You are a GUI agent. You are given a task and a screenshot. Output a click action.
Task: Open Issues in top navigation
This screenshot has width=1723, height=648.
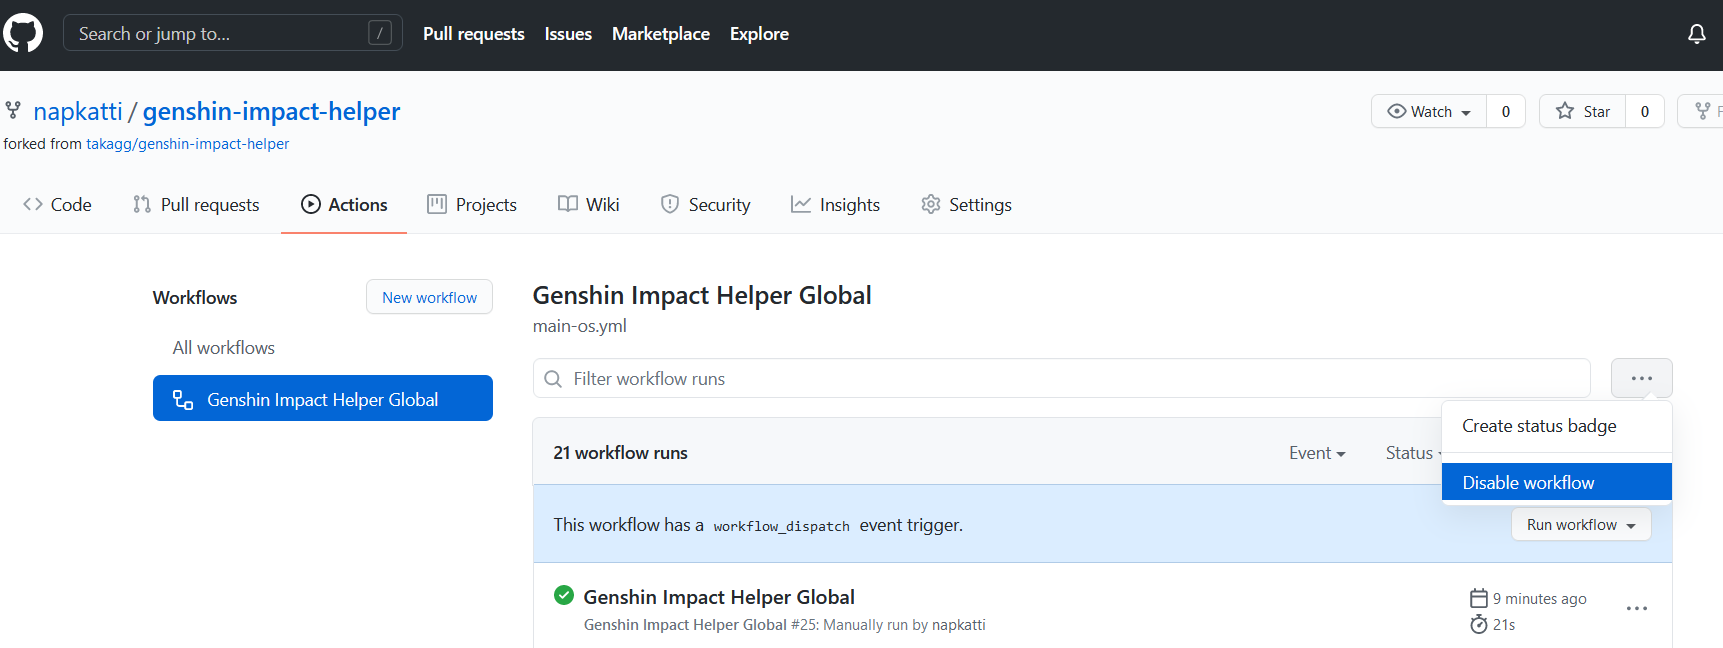click(568, 34)
